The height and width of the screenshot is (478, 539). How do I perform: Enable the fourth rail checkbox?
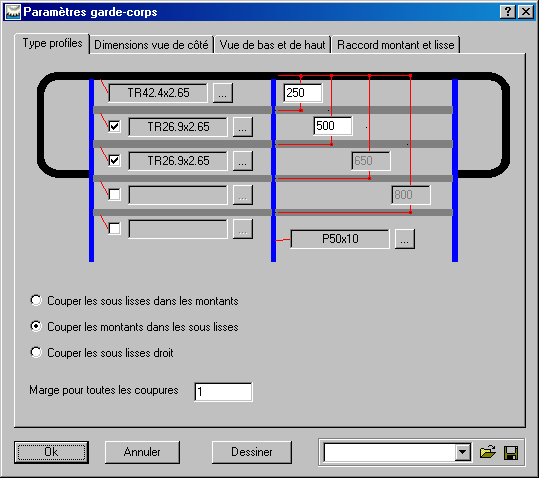114,194
